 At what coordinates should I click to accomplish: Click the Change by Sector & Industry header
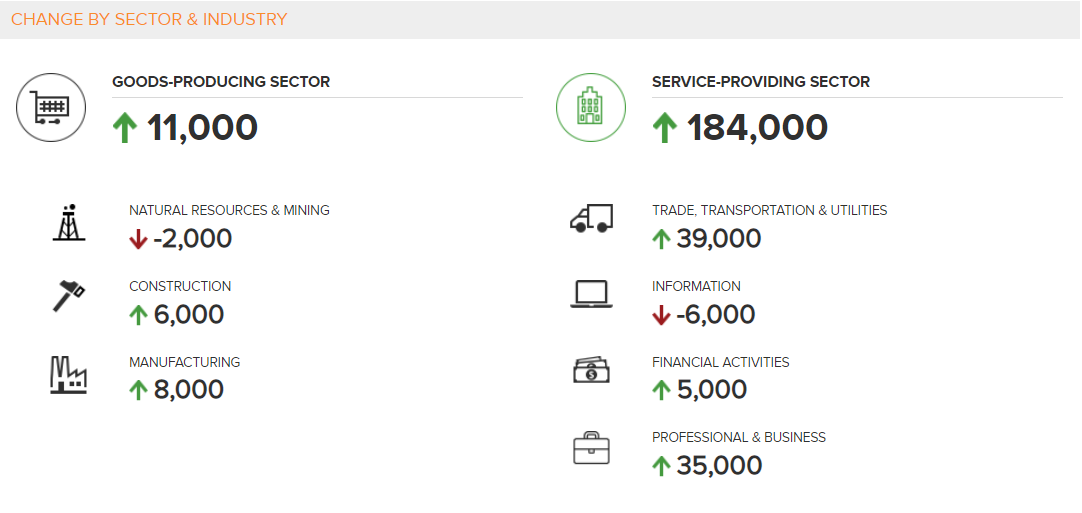[x=149, y=19]
